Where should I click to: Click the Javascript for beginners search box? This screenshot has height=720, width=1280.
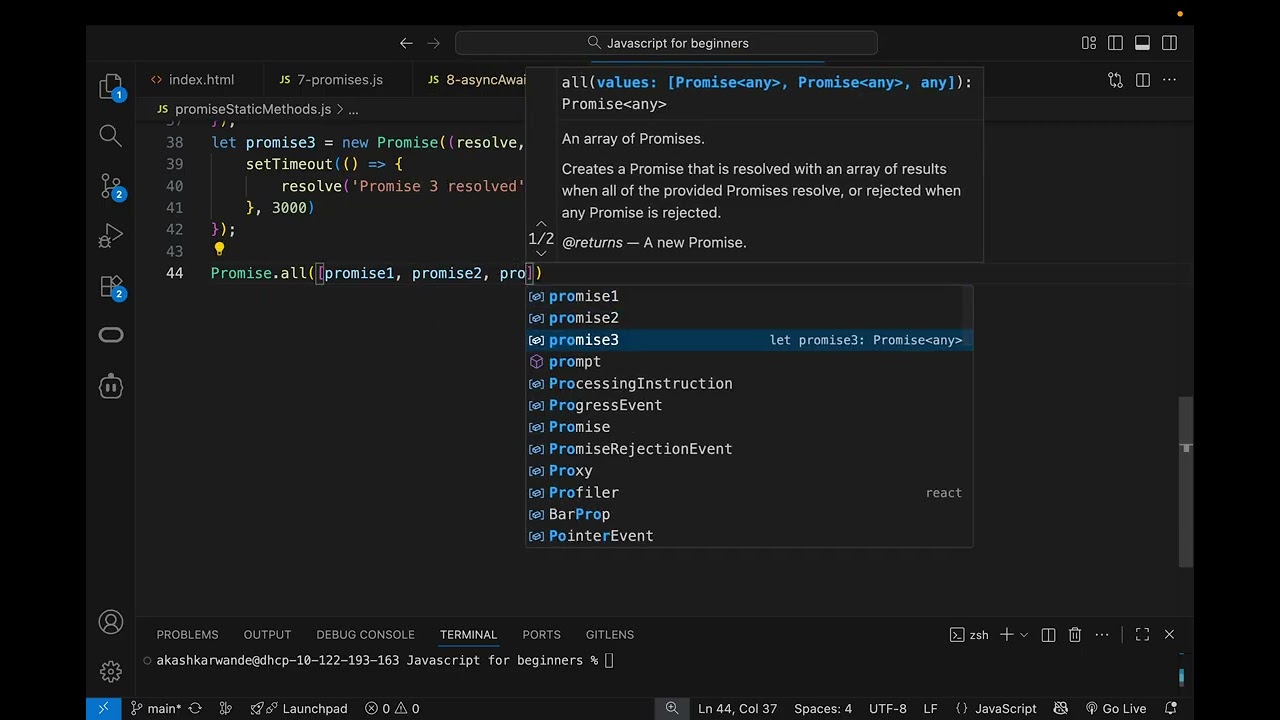pos(666,43)
